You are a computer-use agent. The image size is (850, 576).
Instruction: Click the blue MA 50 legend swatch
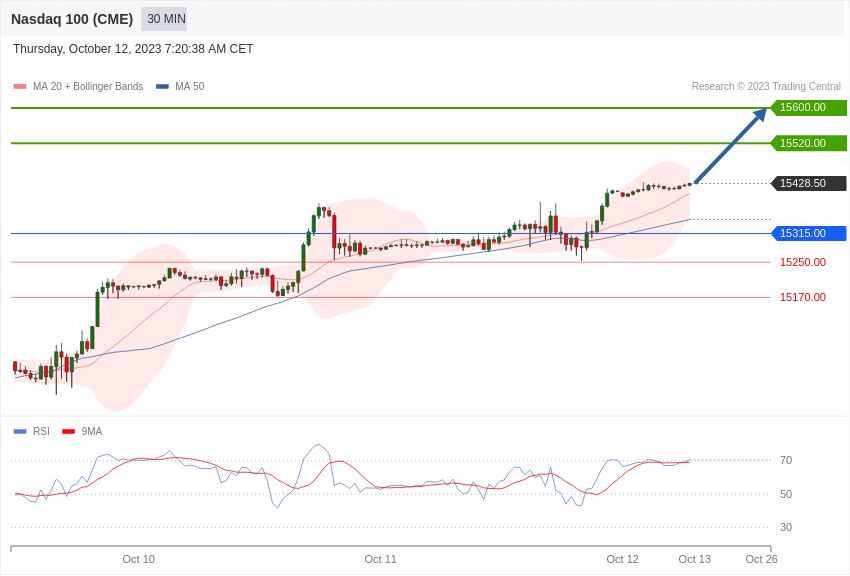click(162, 87)
